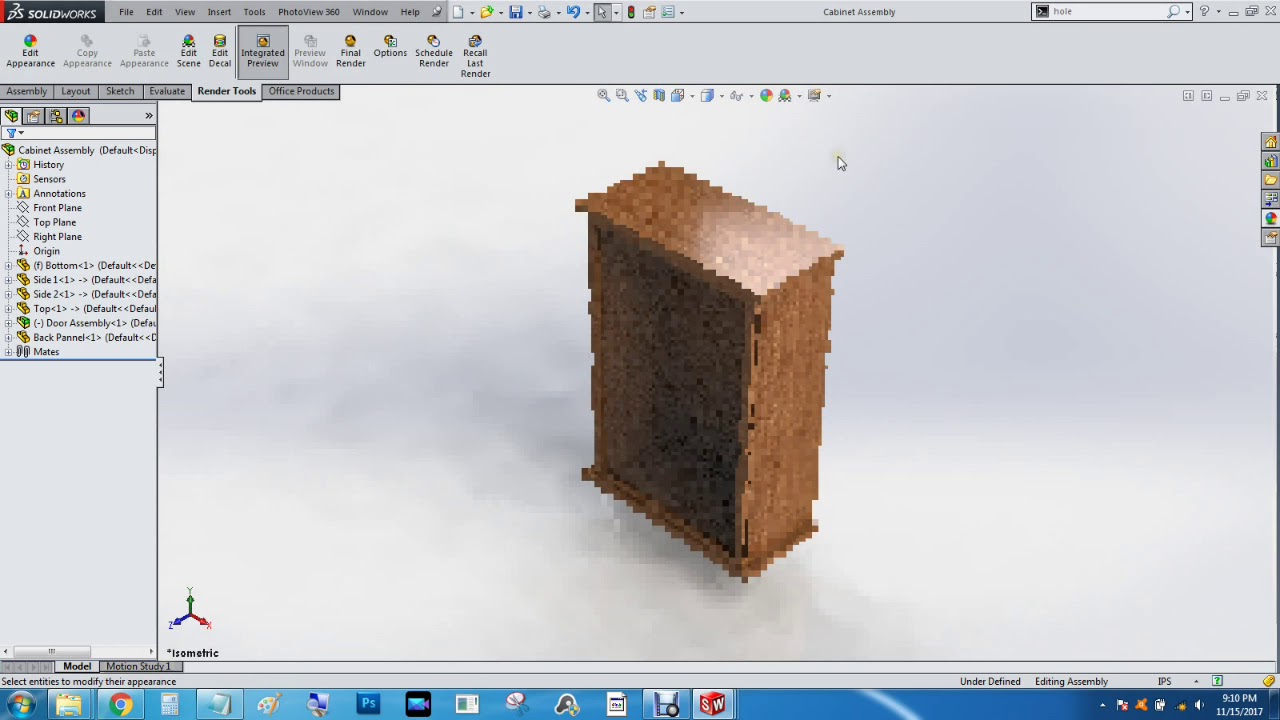This screenshot has width=1280, height=720.
Task: Start Final Render
Action: coord(350,52)
